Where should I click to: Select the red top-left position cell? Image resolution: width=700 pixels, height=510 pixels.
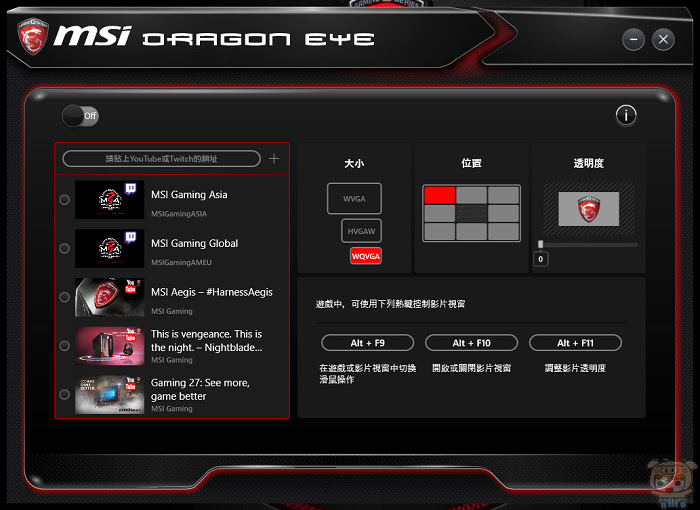click(x=440, y=195)
